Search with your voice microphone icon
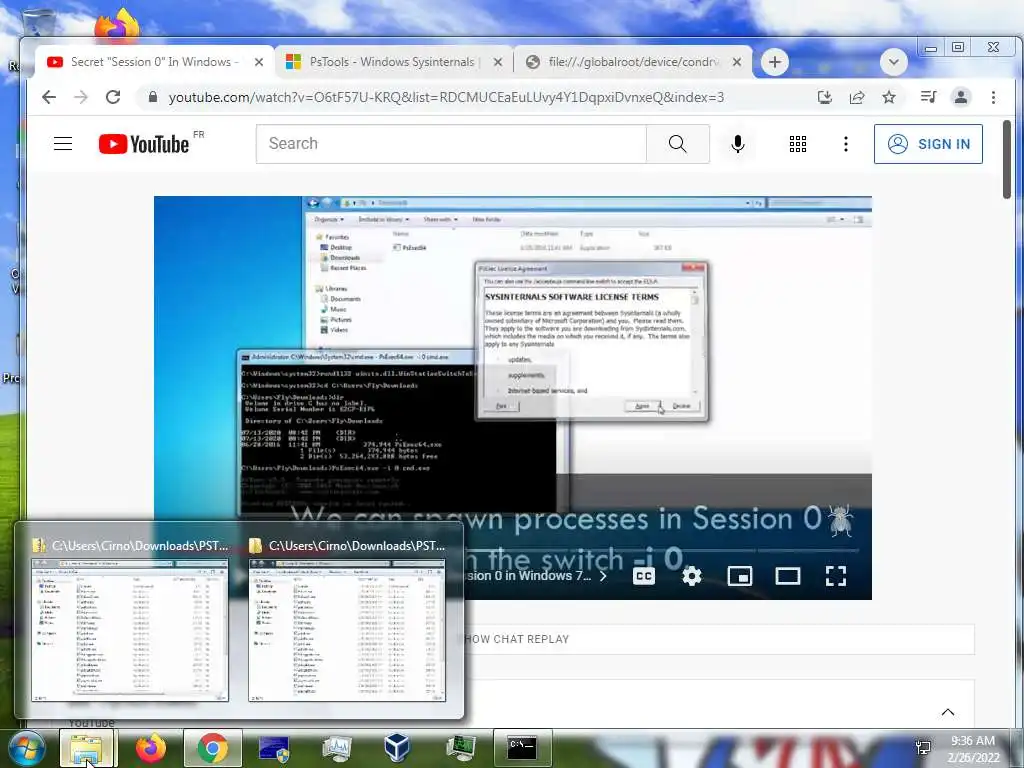 (x=737, y=144)
